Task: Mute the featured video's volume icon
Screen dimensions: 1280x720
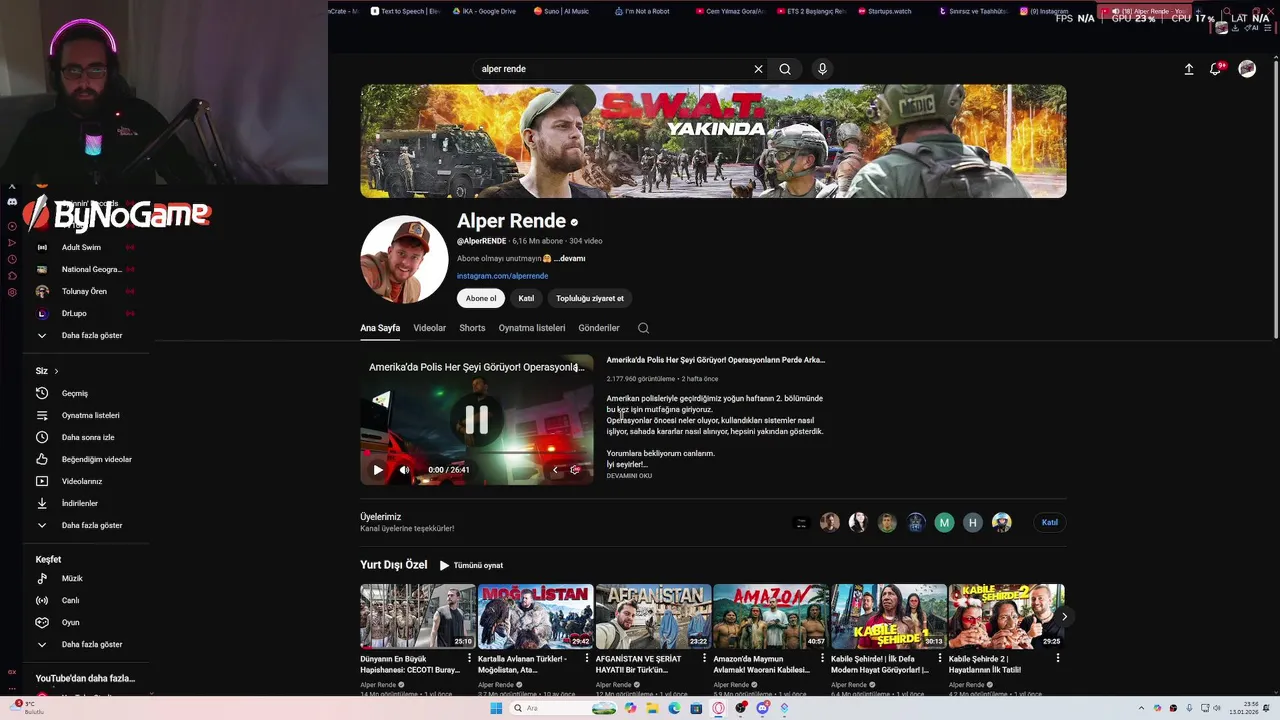Action: click(404, 470)
